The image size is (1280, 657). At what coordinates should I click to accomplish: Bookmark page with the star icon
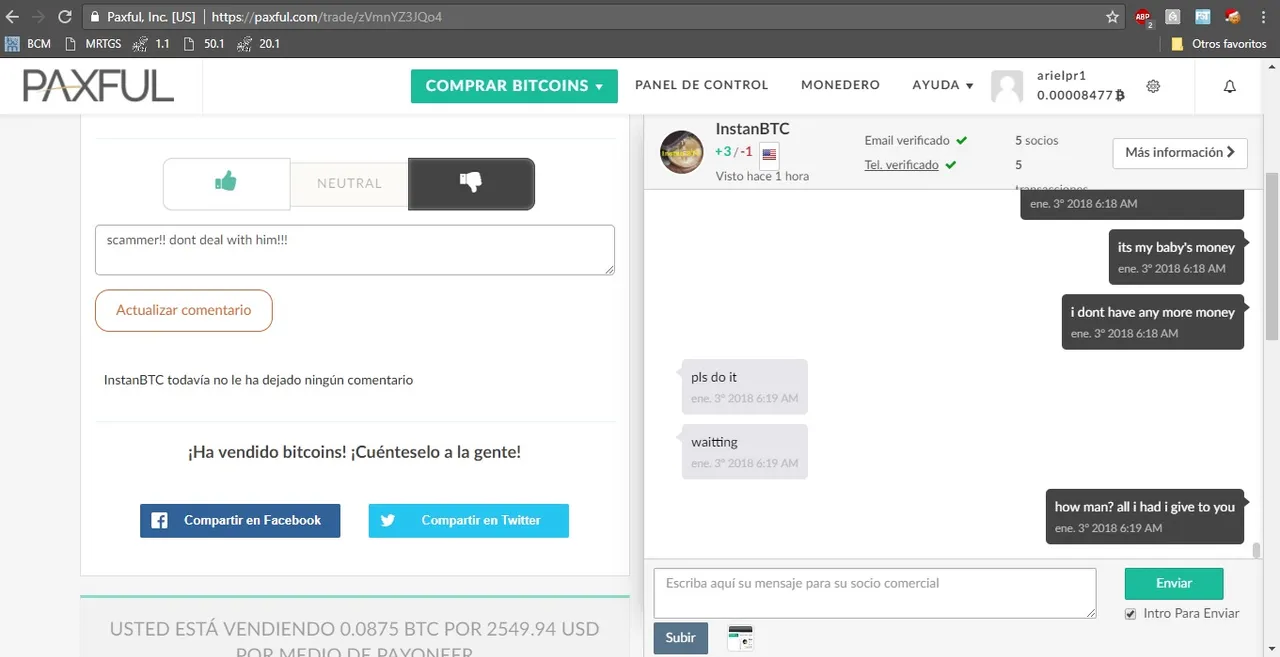point(1112,17)
